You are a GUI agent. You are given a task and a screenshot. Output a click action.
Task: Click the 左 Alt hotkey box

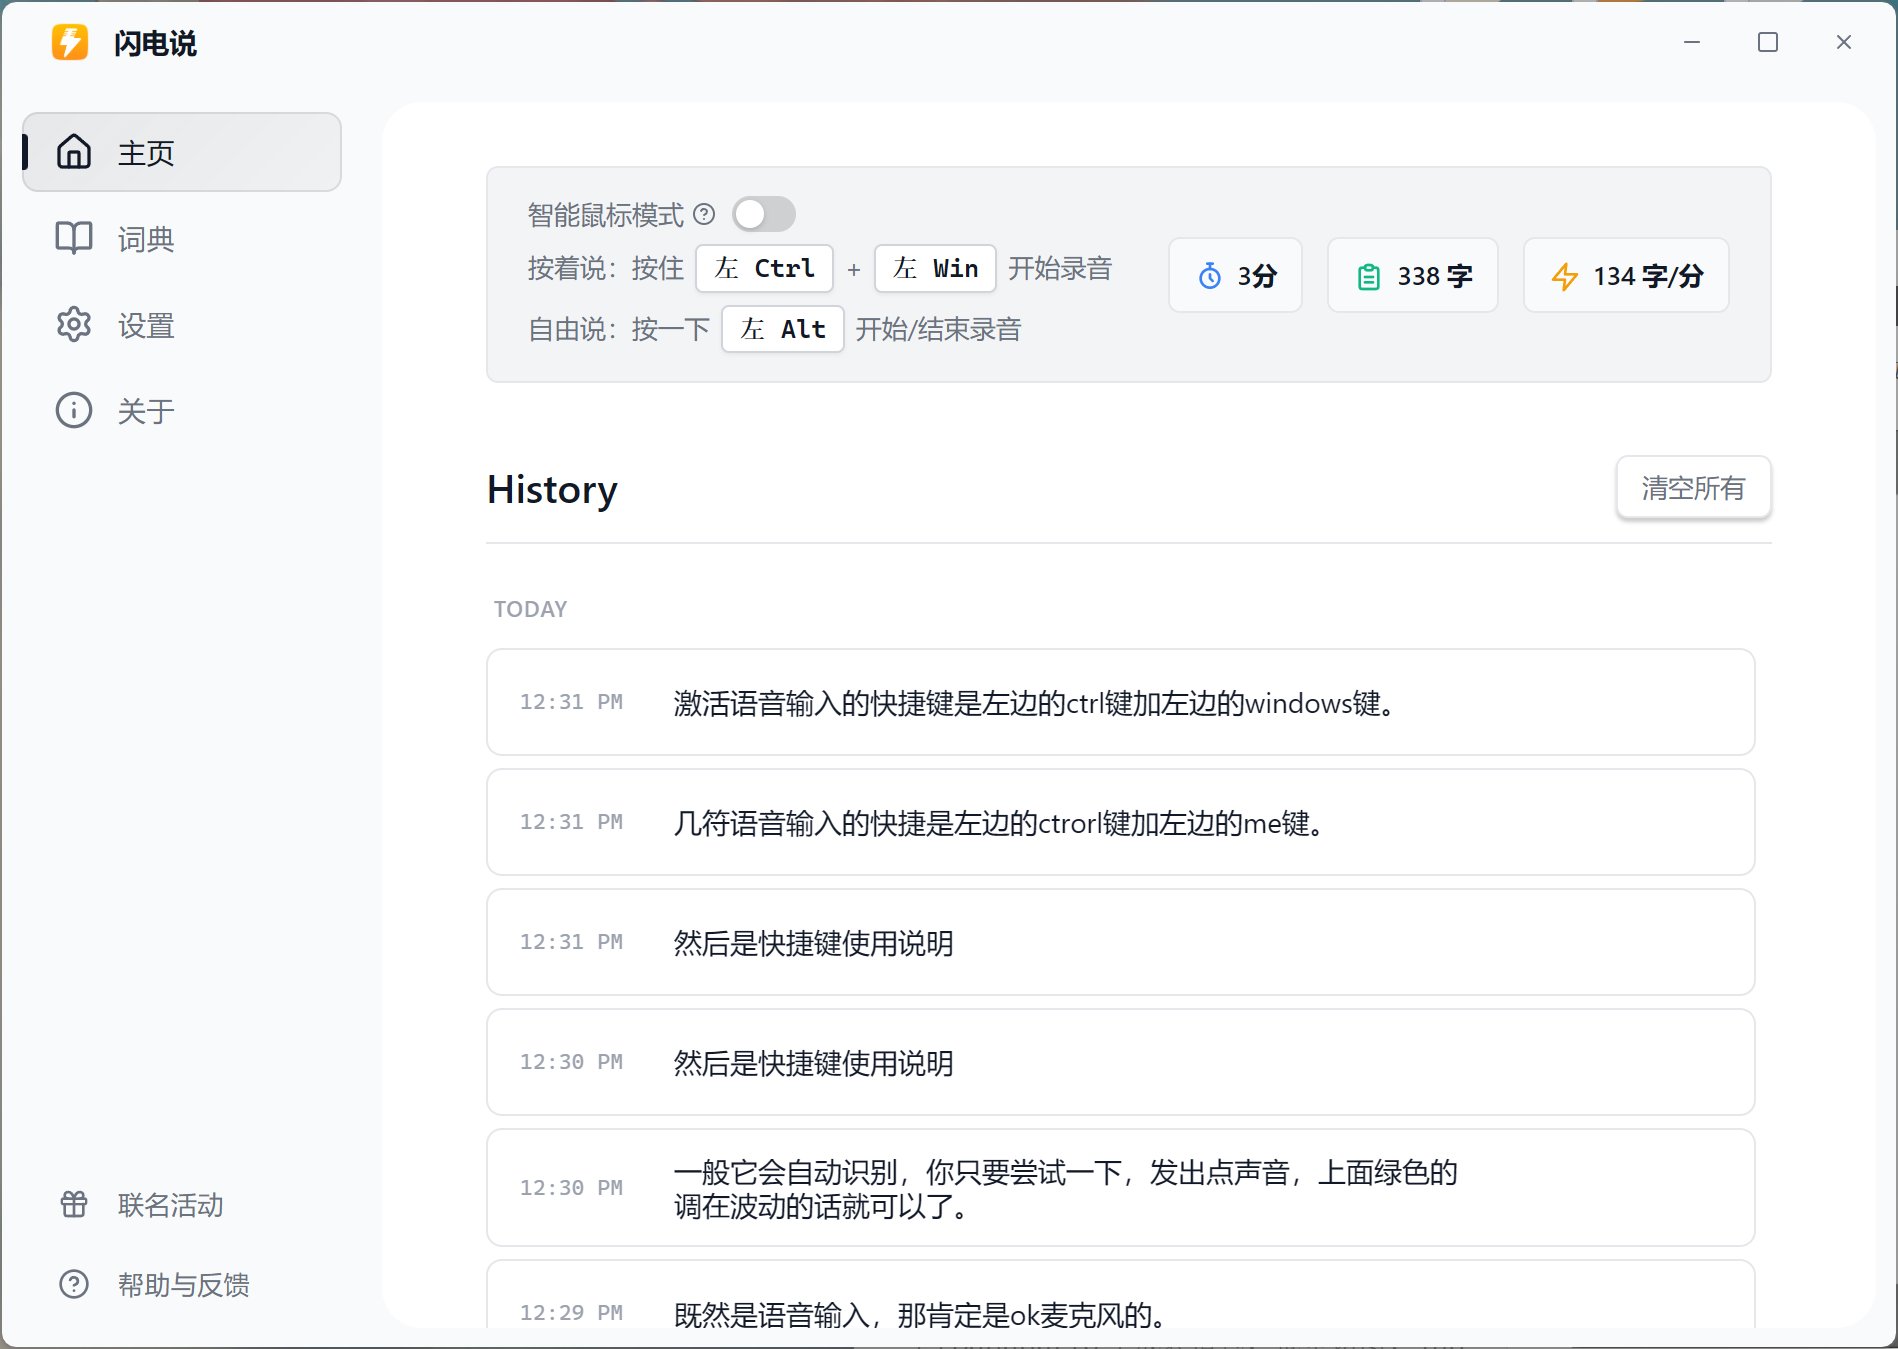click(782, 330)
